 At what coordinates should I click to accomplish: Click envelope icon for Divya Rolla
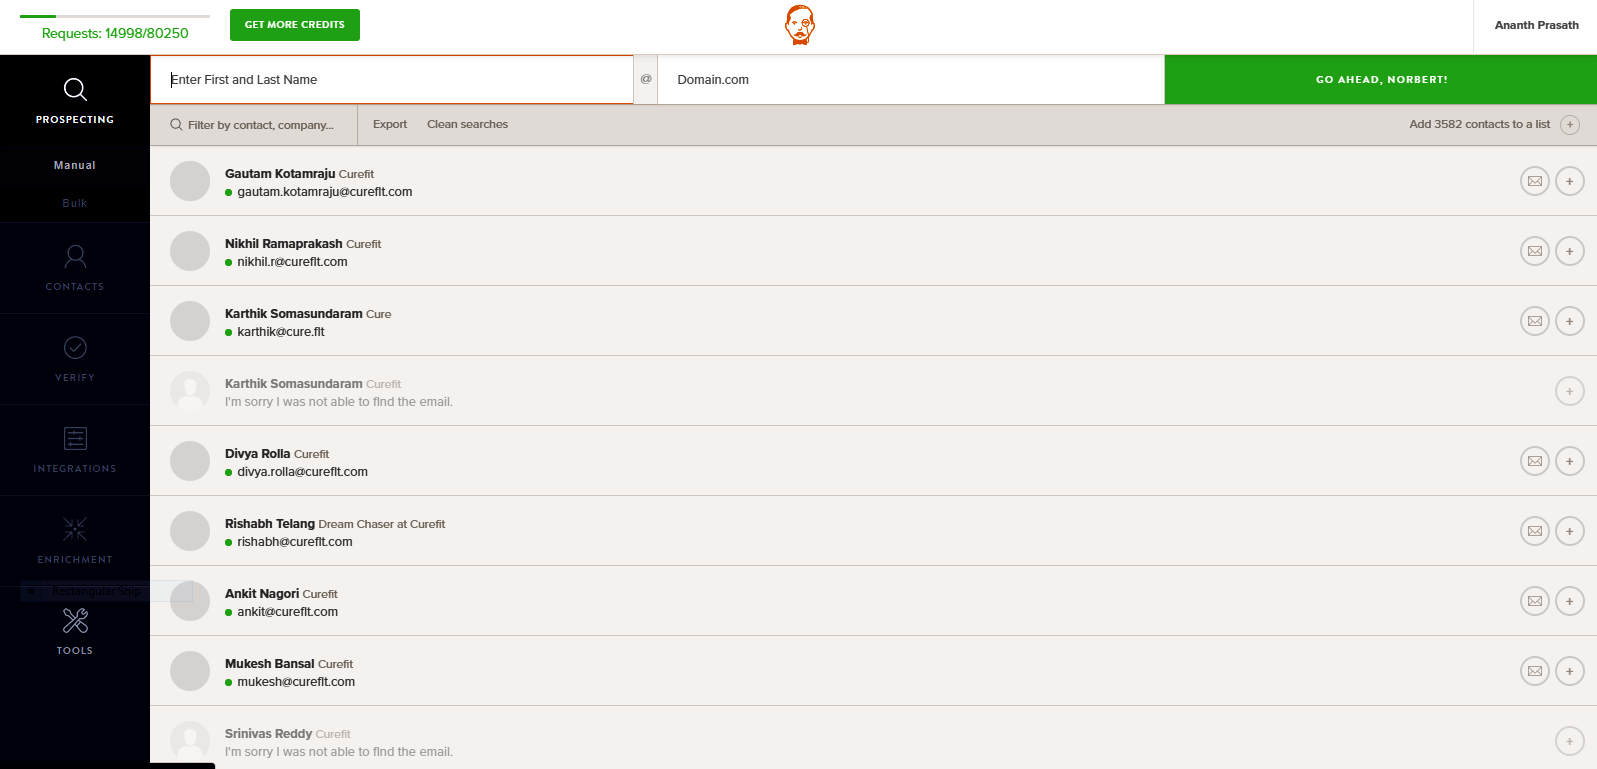[x=1535, y=461]
